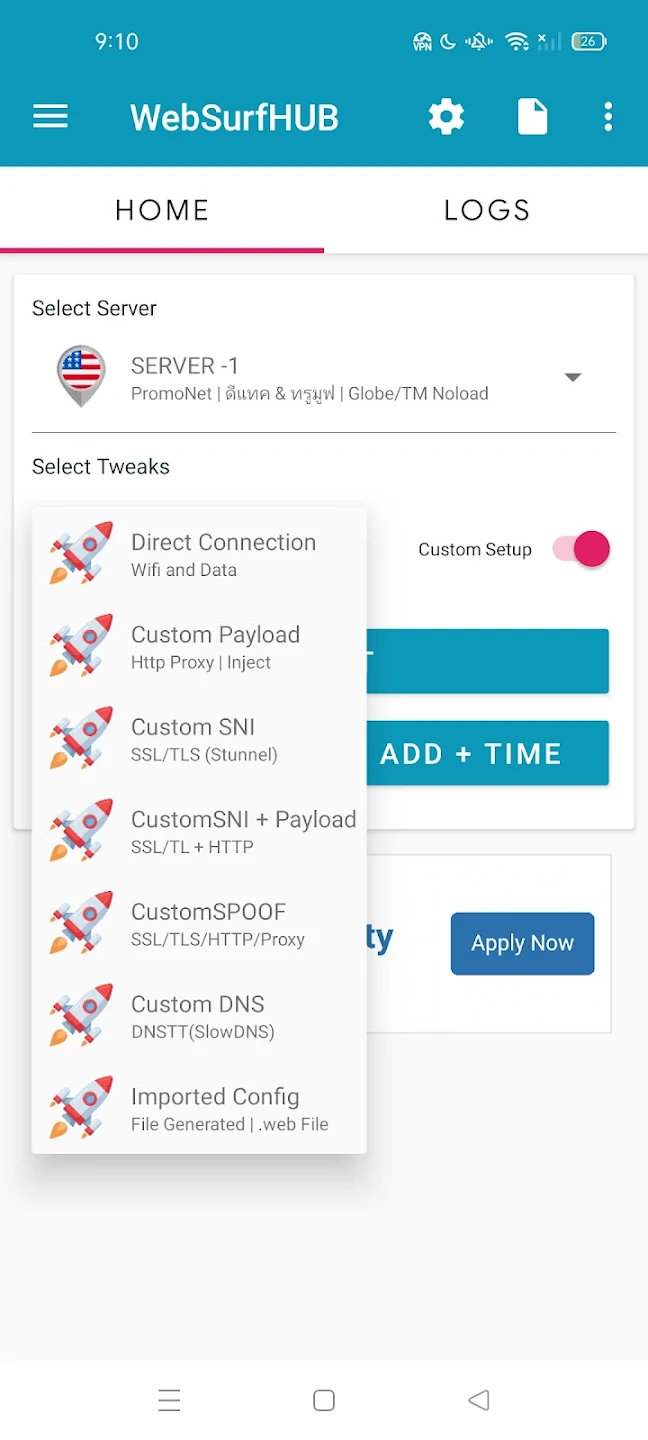Tap the rocket icon beside Custom DNS
The image size is (648, 1440).
(x=81, y=1015)
